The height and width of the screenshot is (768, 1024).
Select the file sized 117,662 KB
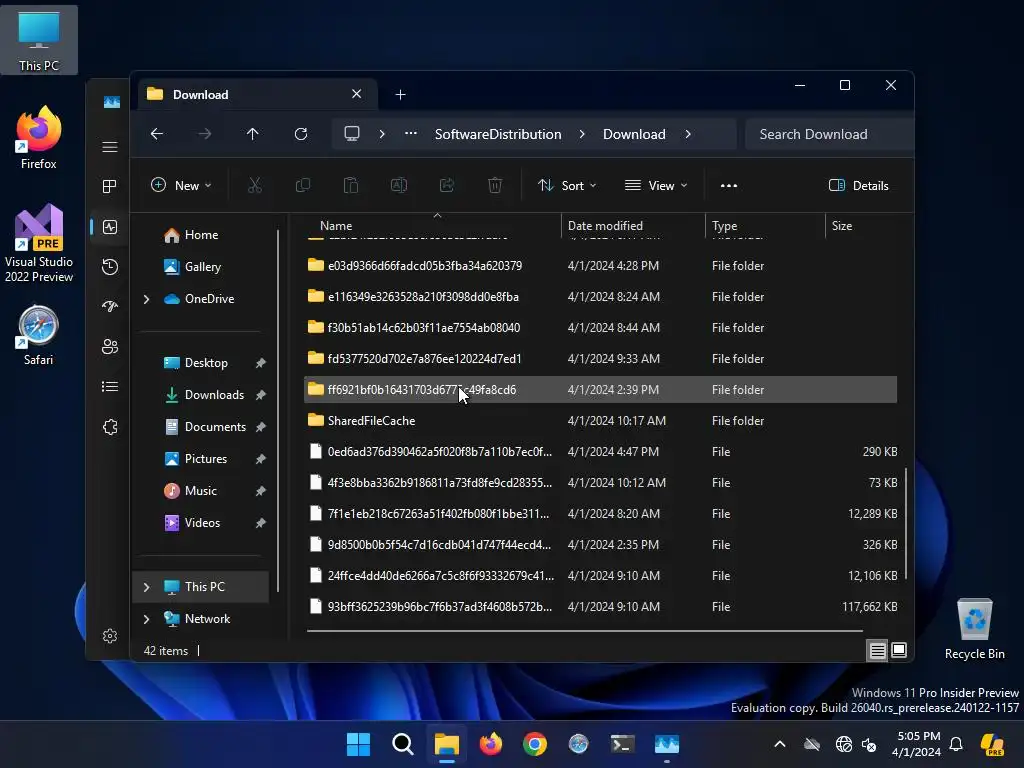600,607
